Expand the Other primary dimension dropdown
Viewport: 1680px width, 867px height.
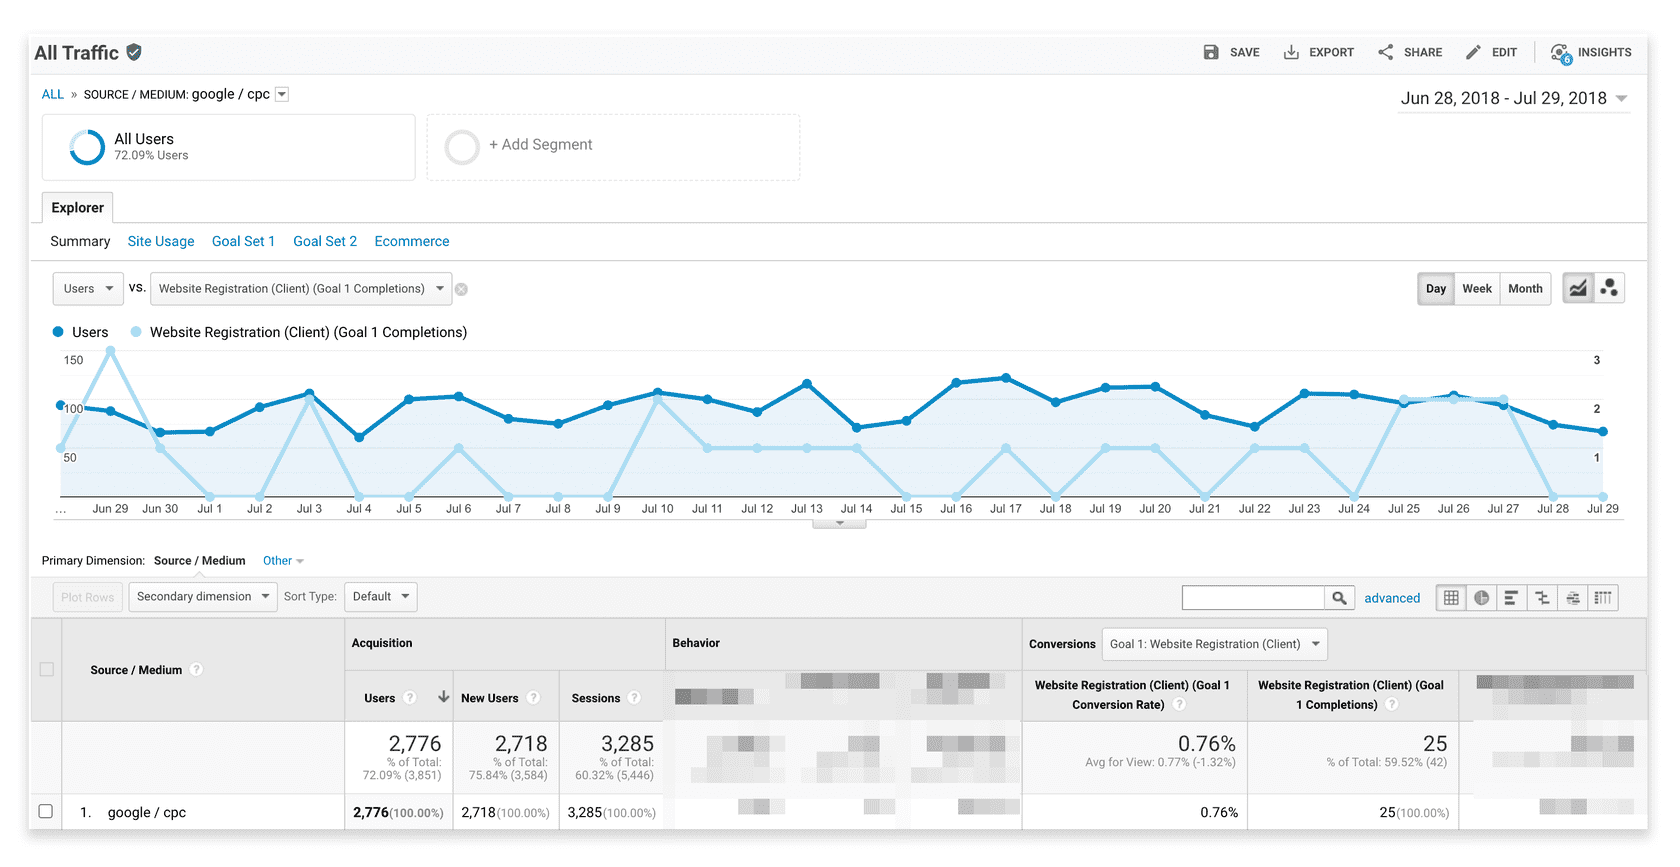coord(283,561)
